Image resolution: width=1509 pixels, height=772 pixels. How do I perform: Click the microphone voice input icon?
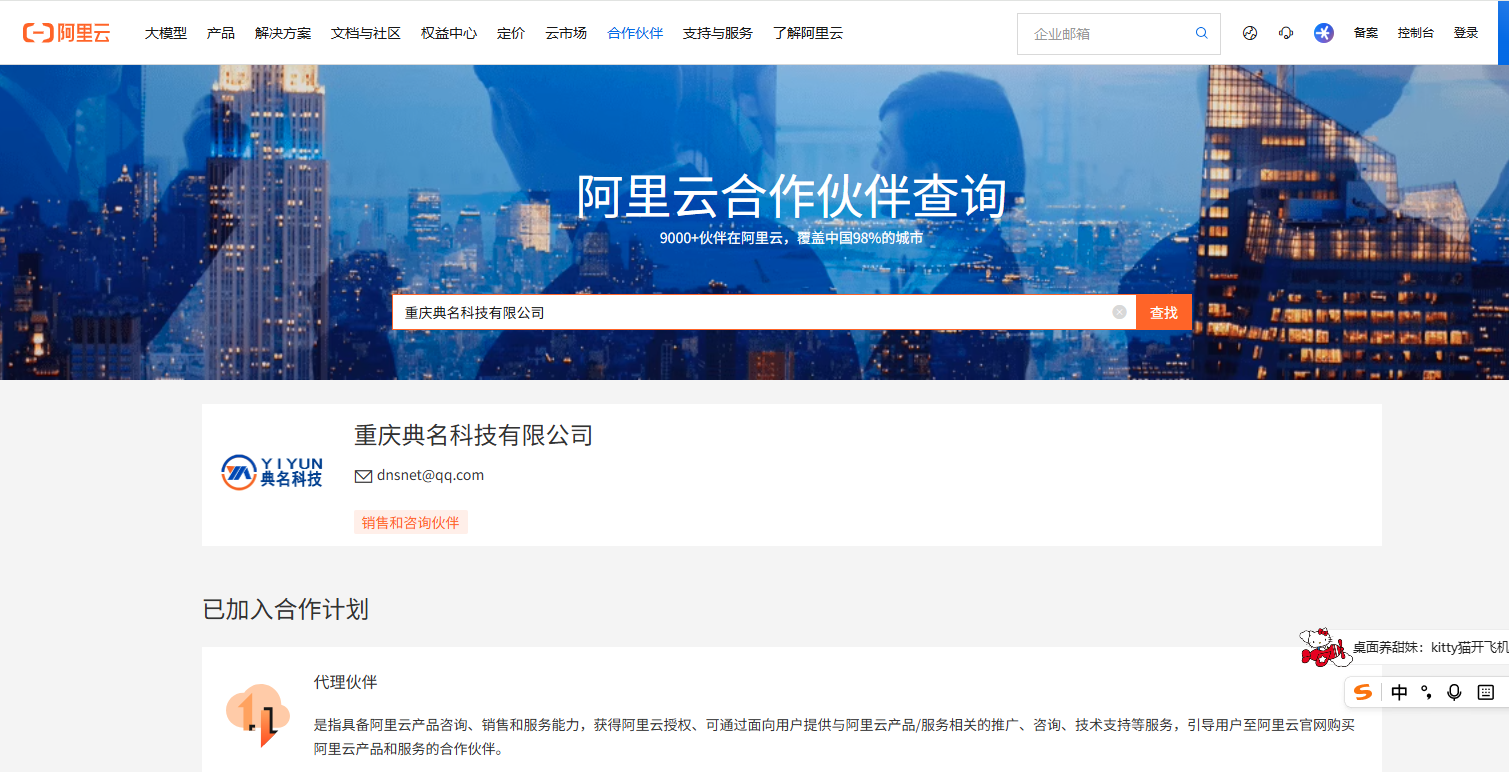point(1454,692)
